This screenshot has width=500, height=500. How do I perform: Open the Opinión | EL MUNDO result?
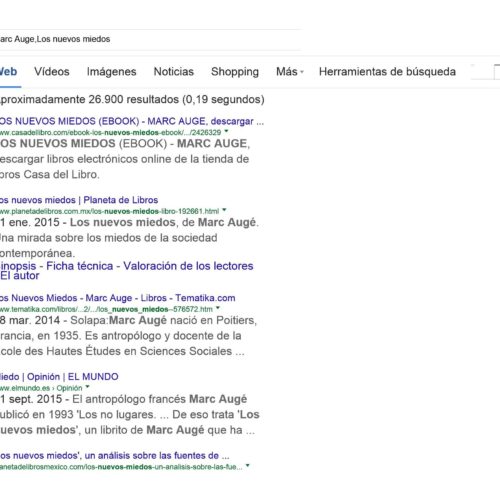pyautogui.click(x=59, y=377)
